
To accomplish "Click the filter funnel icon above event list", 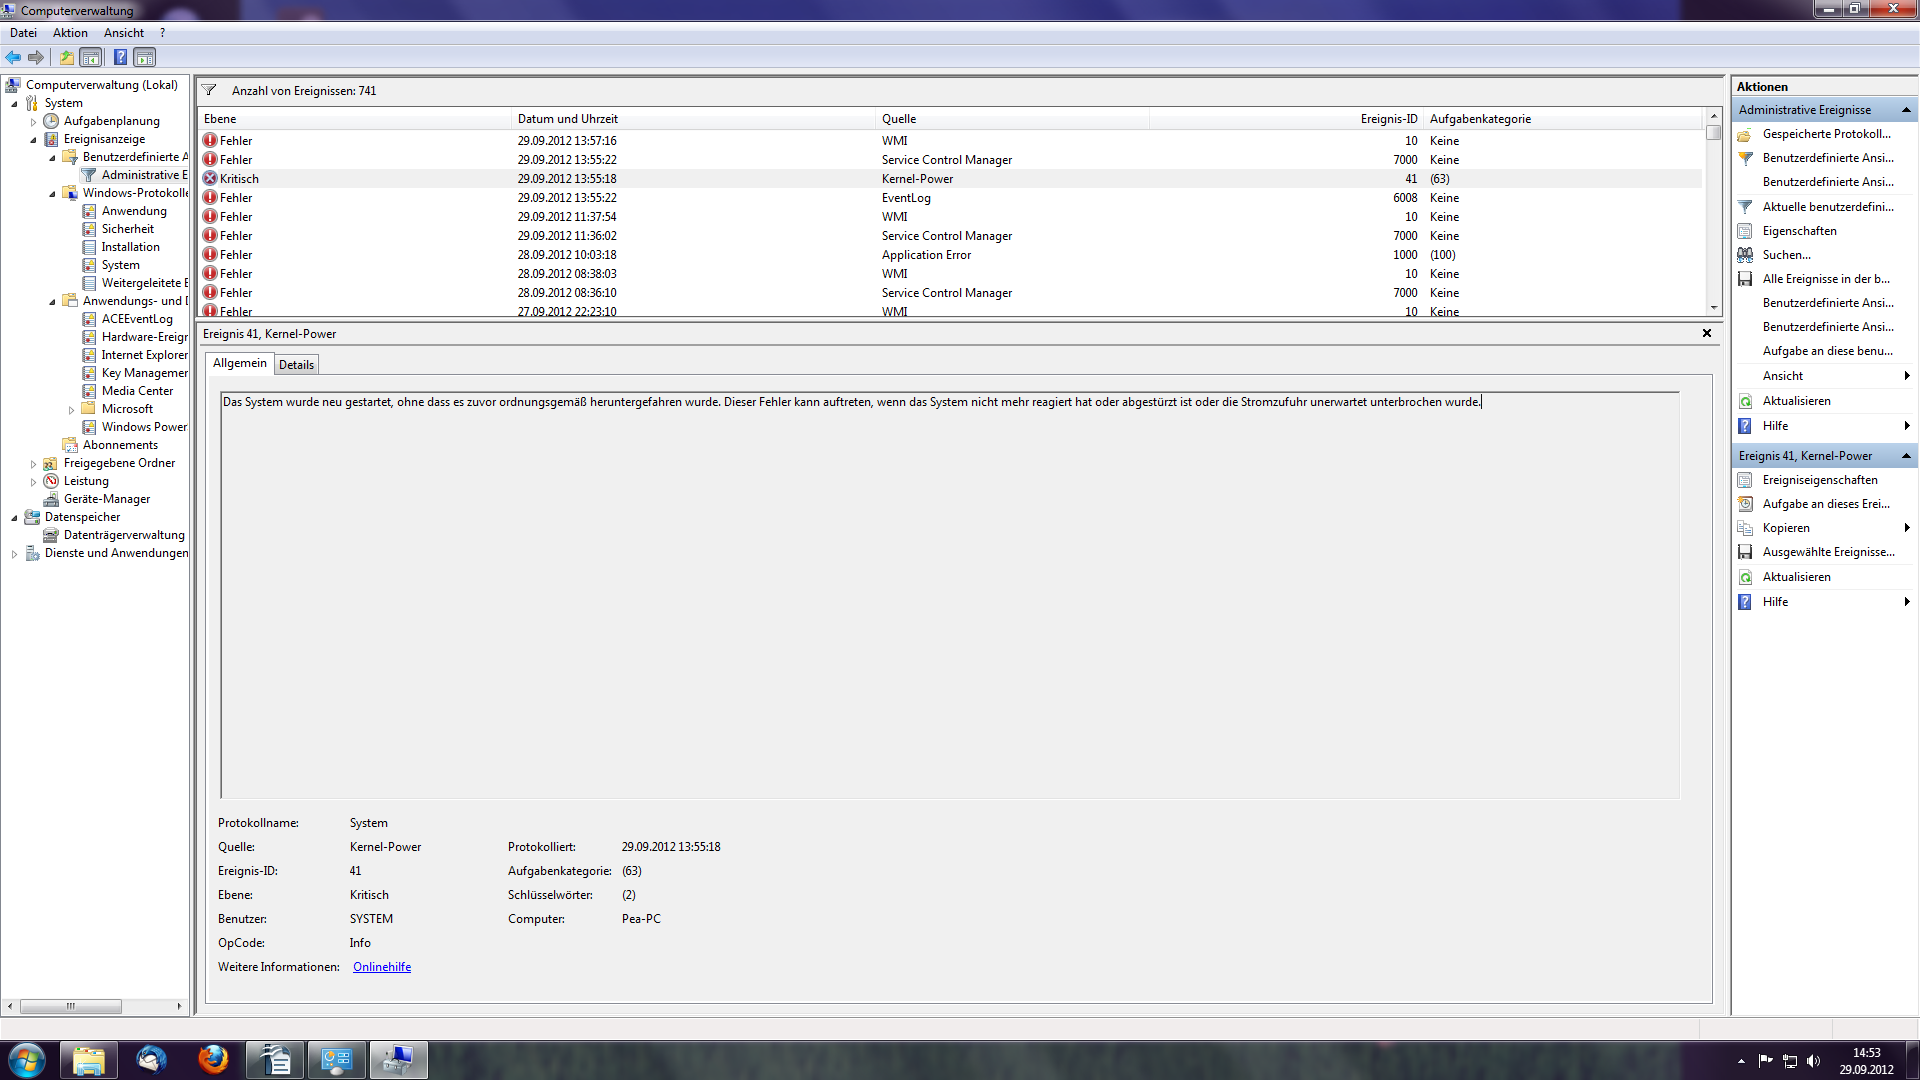I will (209, 90).
